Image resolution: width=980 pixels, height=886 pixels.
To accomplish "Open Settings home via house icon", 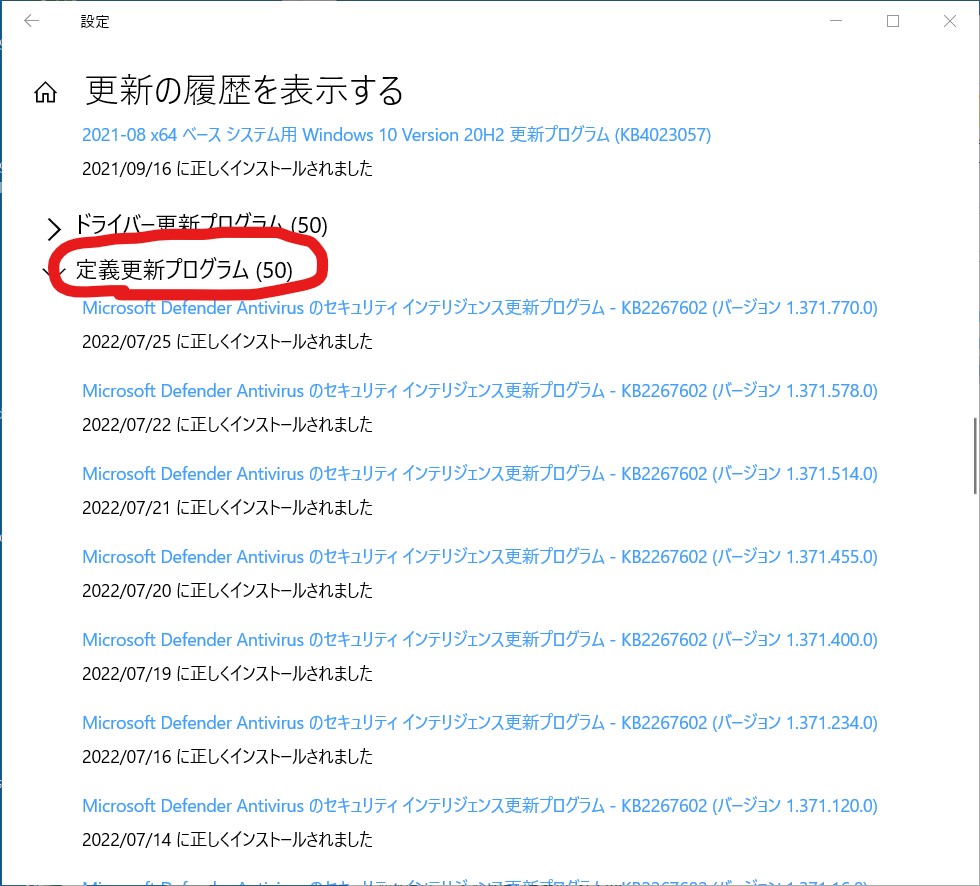I will 45,92.
